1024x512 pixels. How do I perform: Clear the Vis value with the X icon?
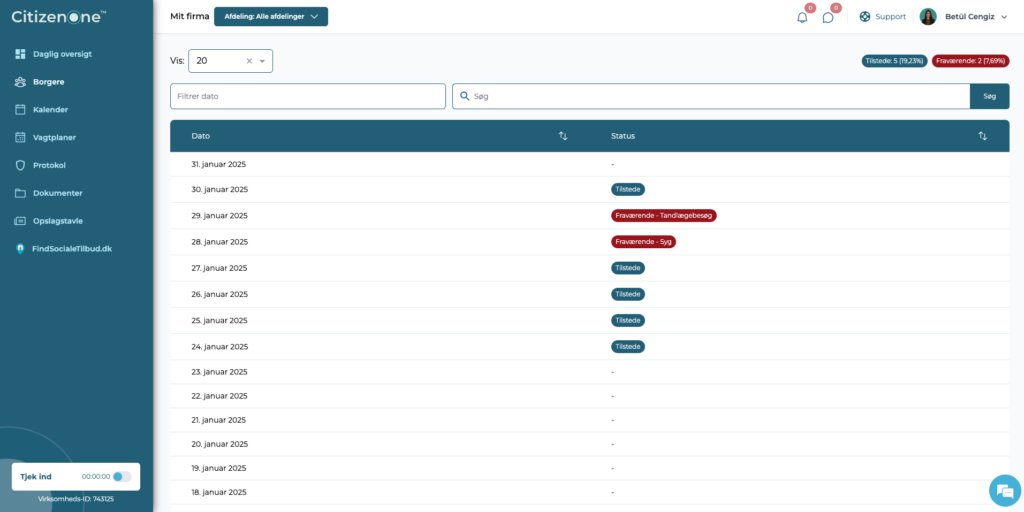[x=249, y=61]
